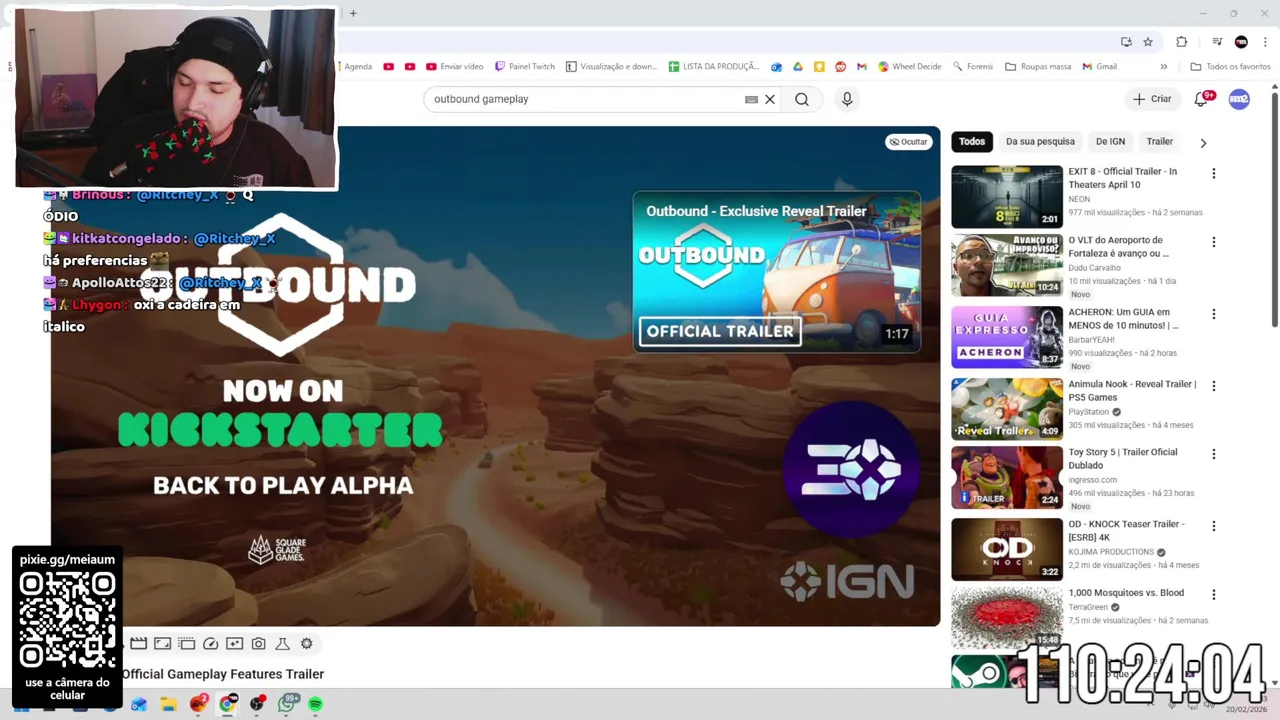The height and width of the screenshot is (720, 1280).
Task: Open the Google Keep bookmark icon
Action: tap(819, 67)
